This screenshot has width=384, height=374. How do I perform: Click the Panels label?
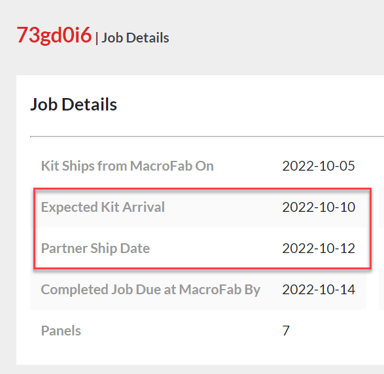tap(61, 331)
